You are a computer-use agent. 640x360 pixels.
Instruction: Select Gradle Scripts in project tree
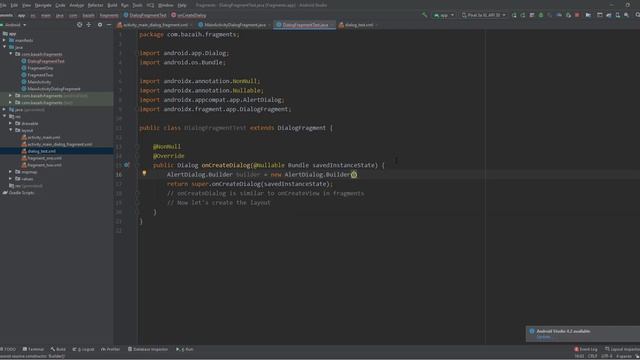(x=21, y=193)
